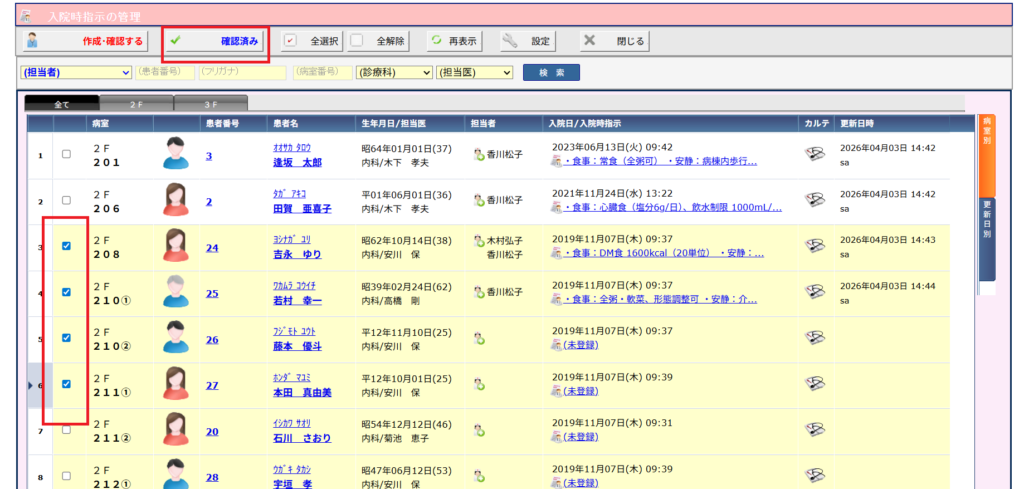Click the chart icon in 田賀 亜喜子's row
This screenshot has height=489, width=1024.
[815, 200]
